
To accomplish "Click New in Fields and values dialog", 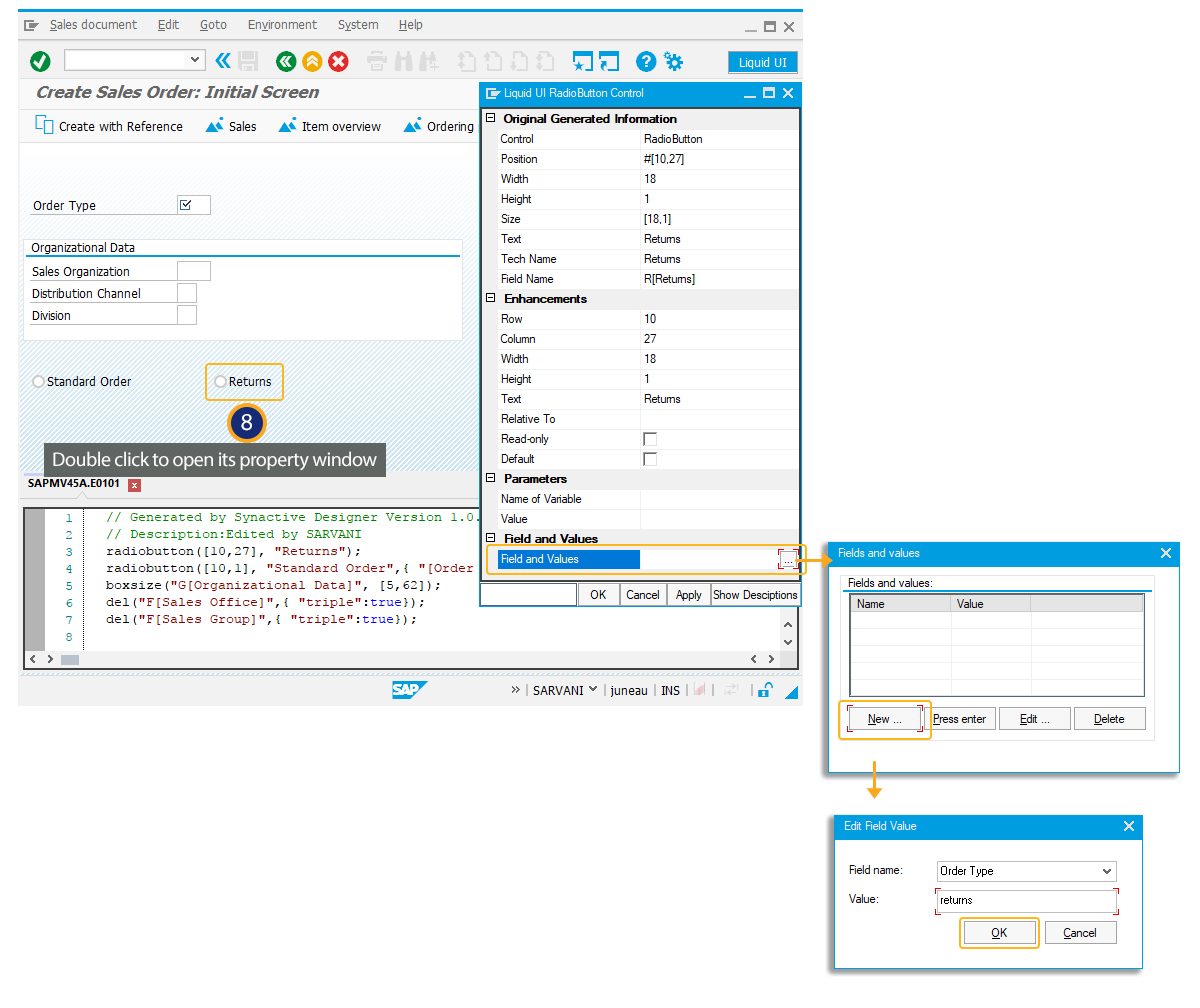I will (x=884, y=719).
